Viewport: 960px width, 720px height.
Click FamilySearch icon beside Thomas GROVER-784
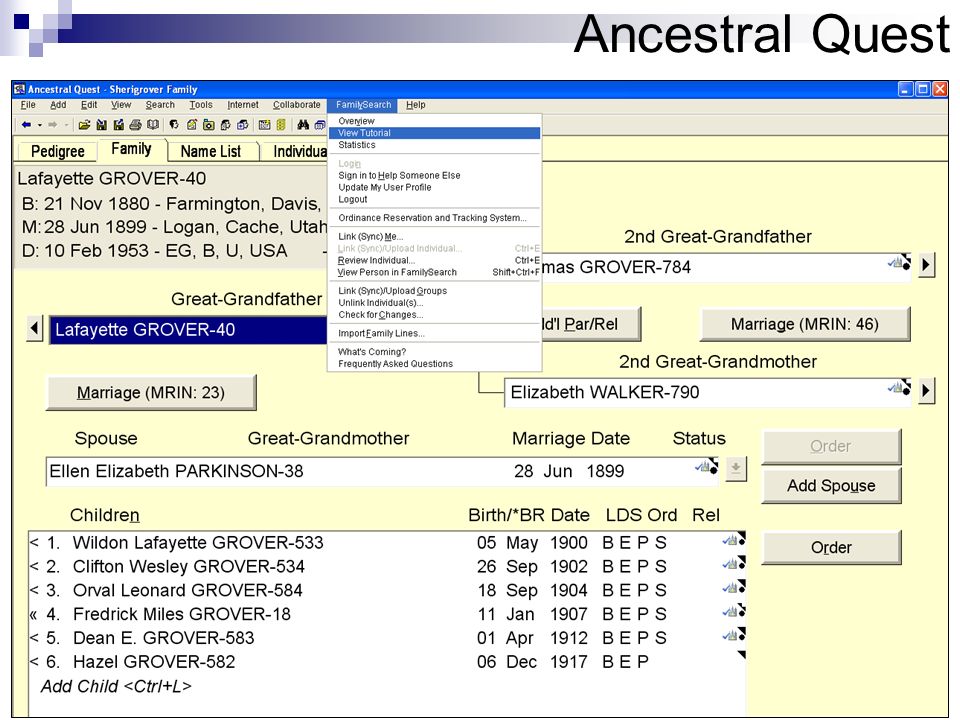[x=899, y=262]
